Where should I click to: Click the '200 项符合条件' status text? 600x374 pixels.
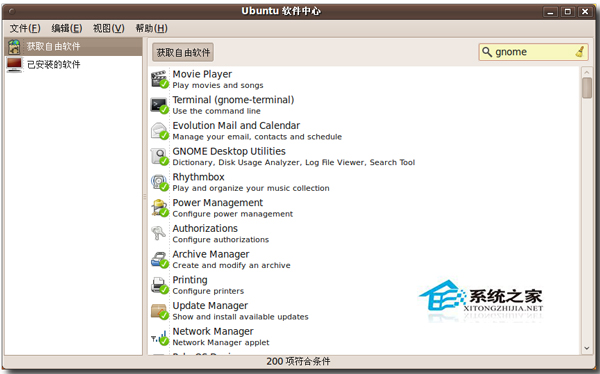click(298, 361)
